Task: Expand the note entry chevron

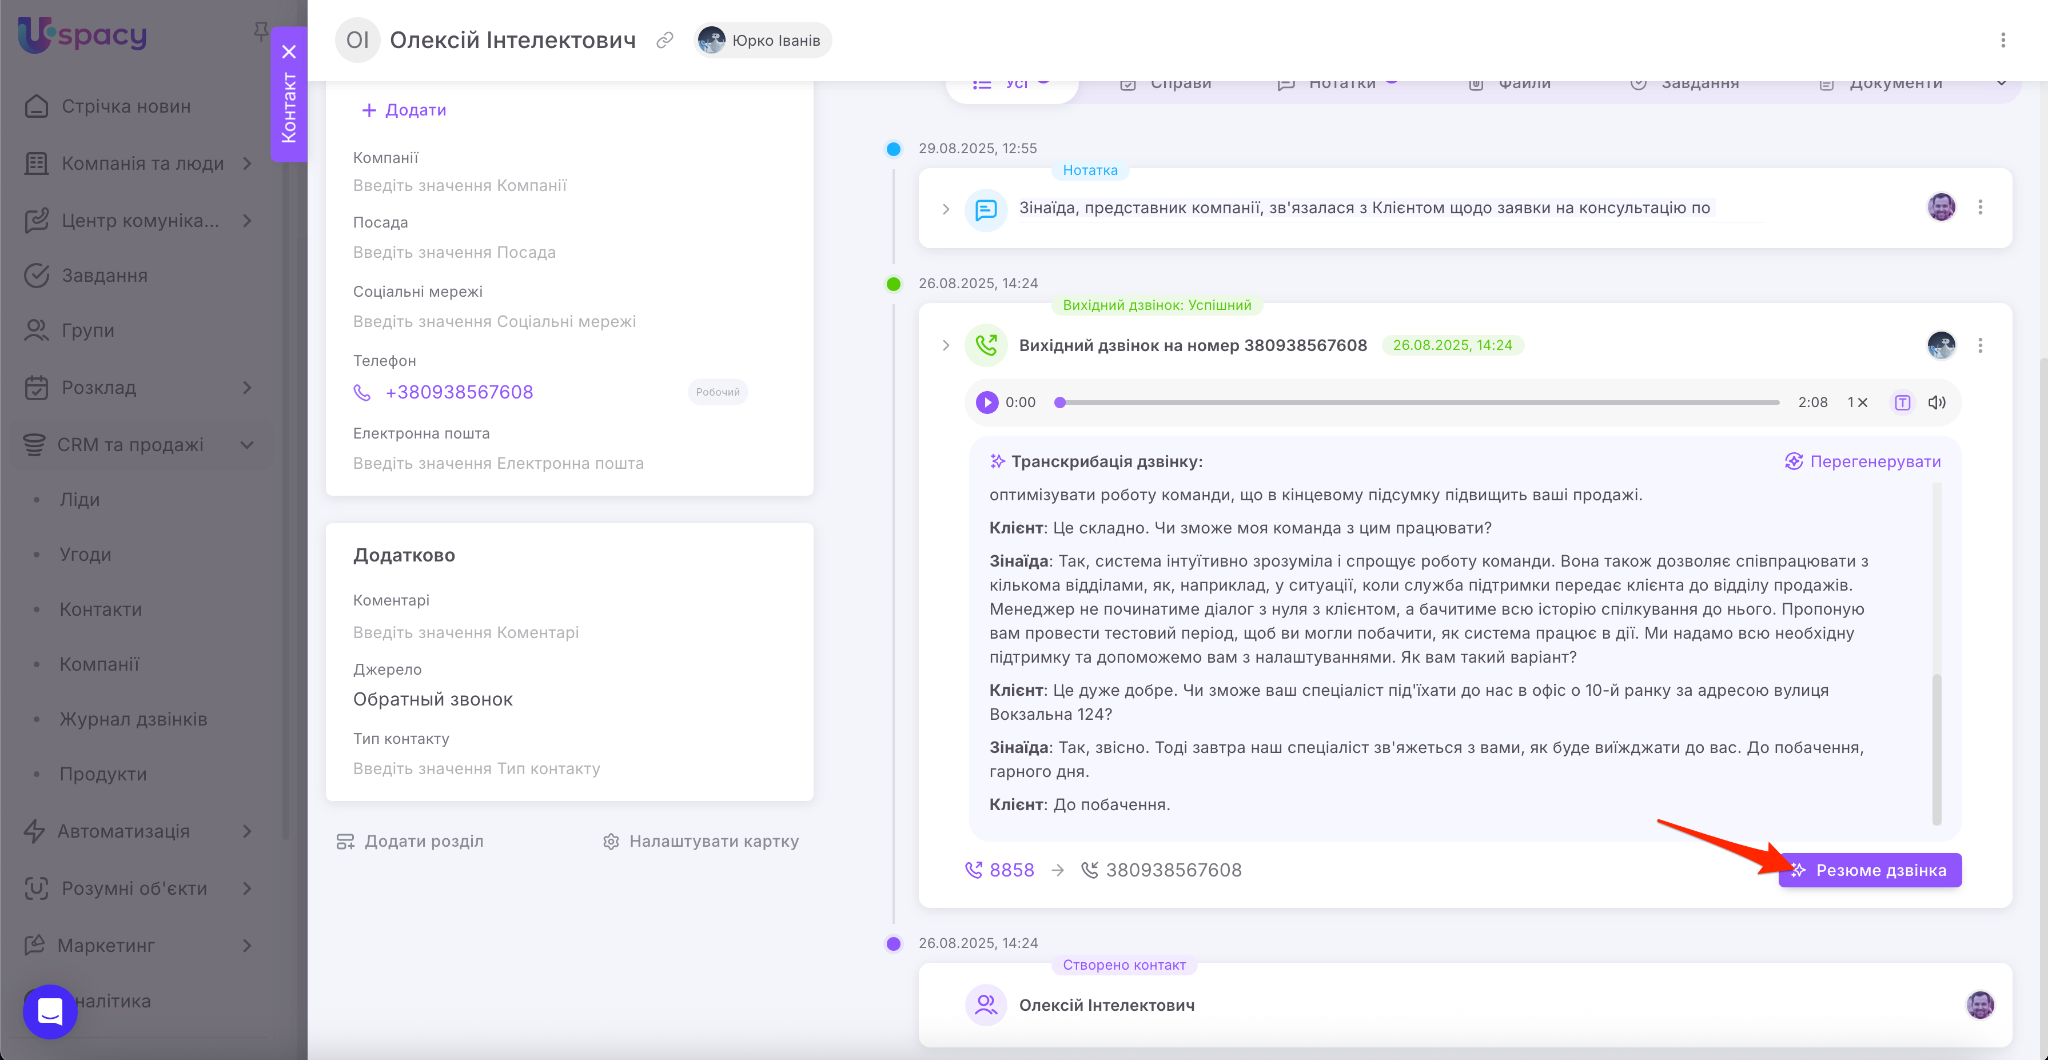Action: click(x=946, y=209)
